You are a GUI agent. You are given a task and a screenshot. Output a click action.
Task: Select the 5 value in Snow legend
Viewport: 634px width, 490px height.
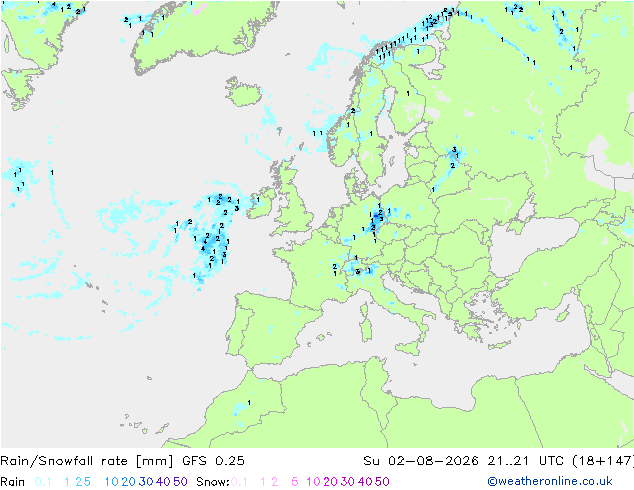[x=295, y=482]
